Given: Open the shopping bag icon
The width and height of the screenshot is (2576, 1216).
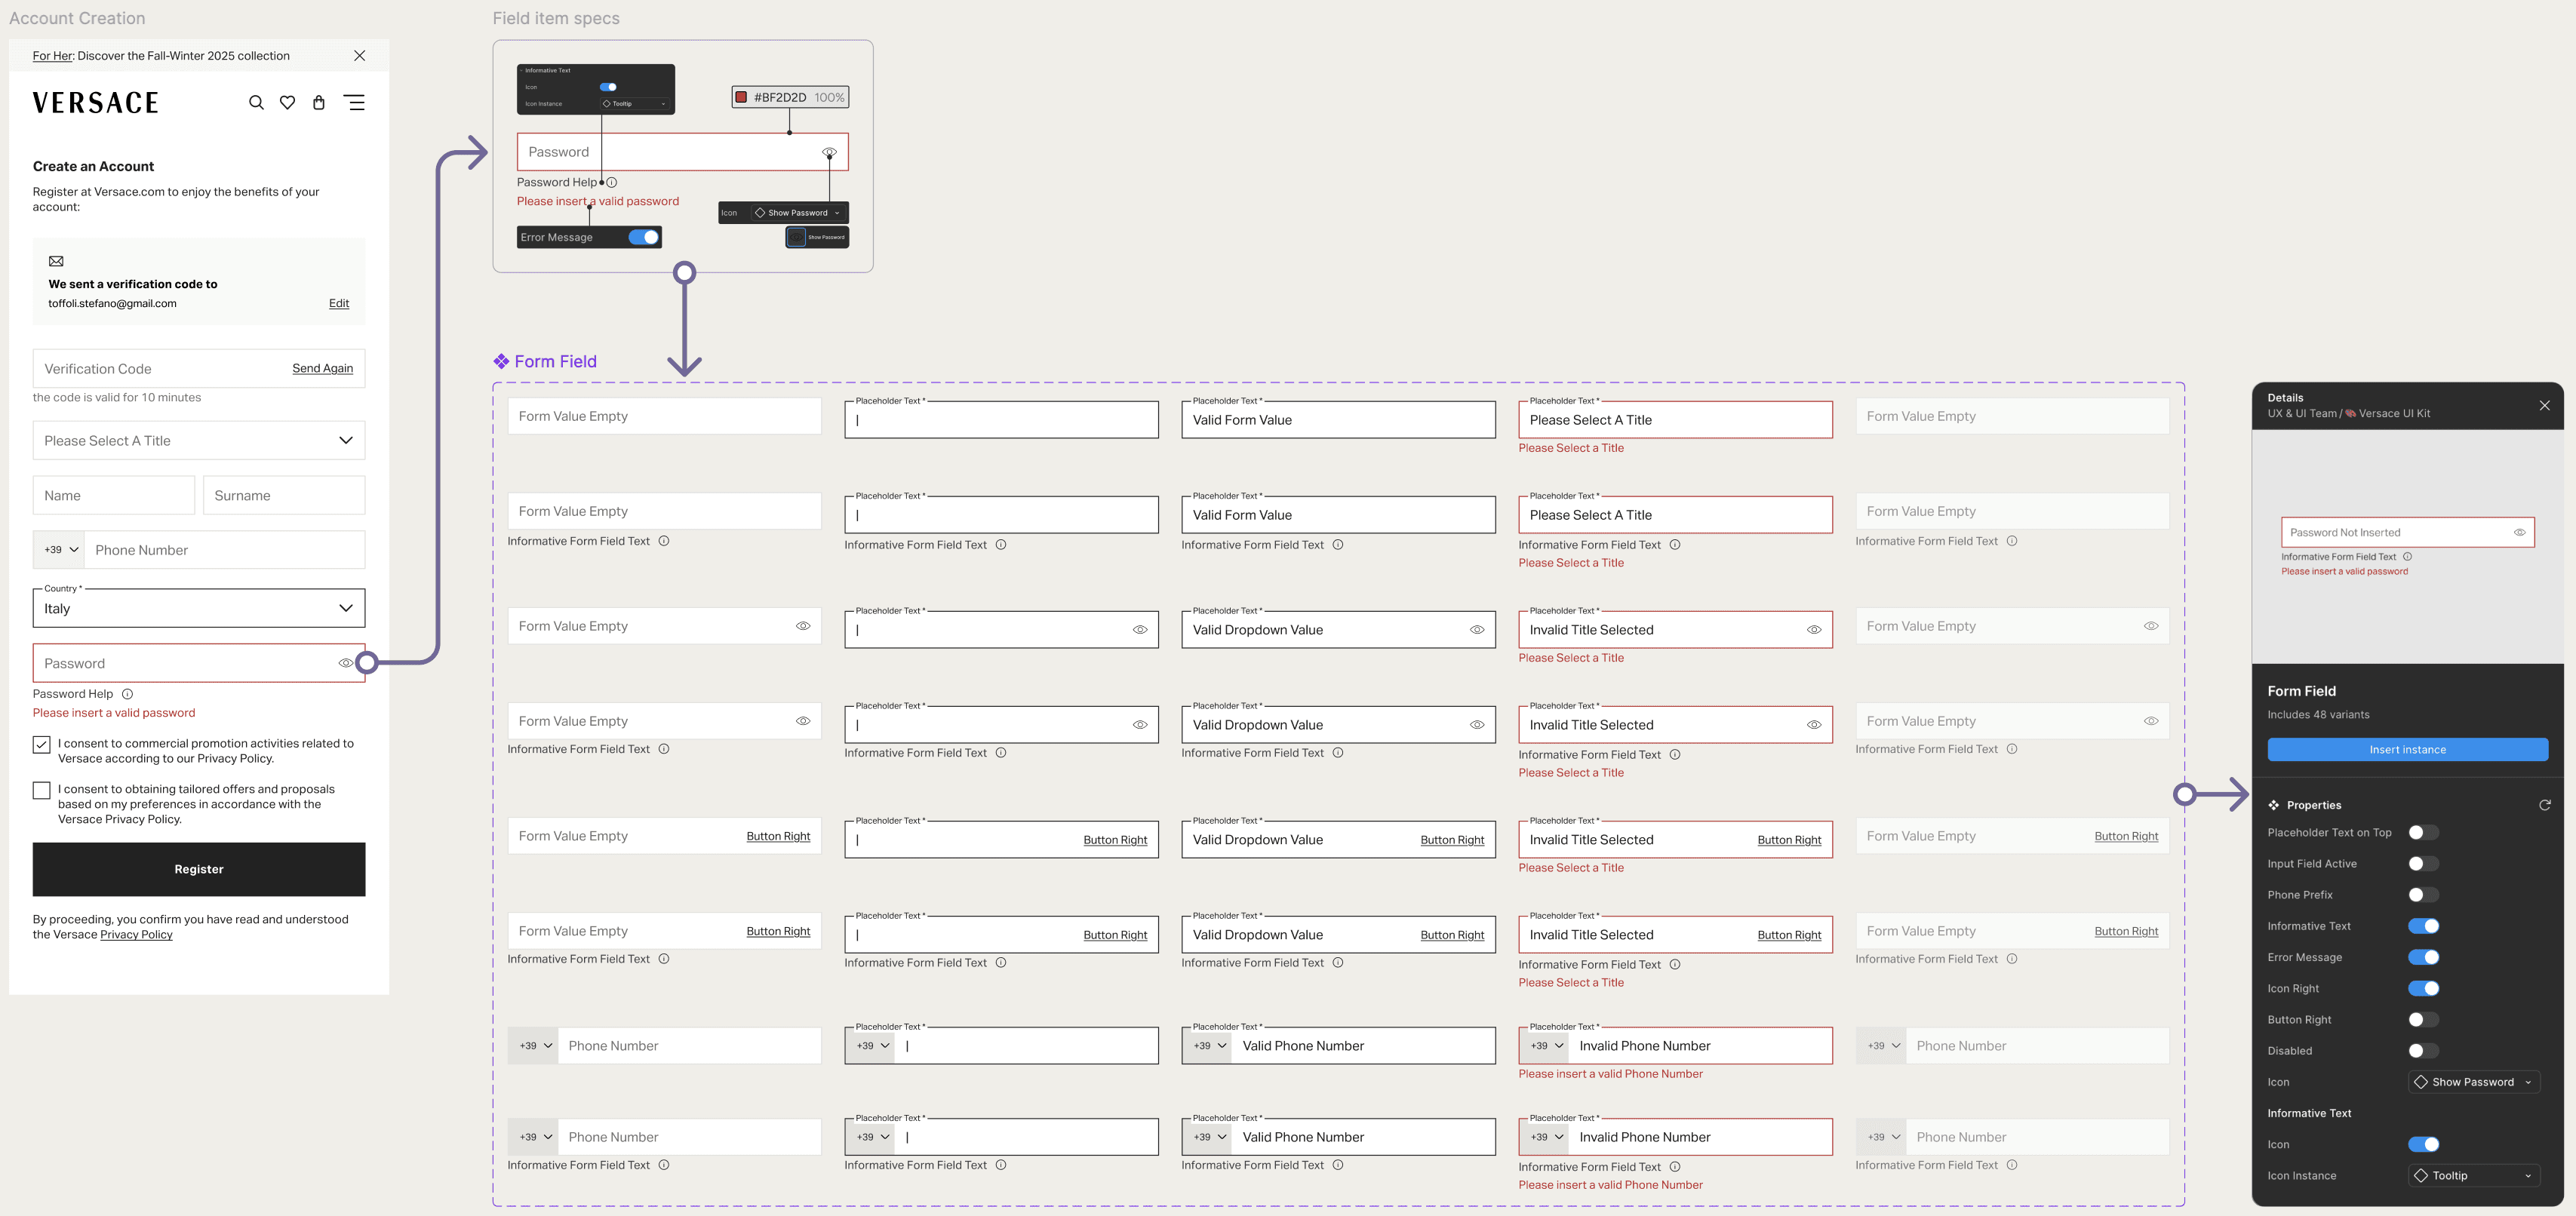Looking at the screenshot, I should (319, 103).
